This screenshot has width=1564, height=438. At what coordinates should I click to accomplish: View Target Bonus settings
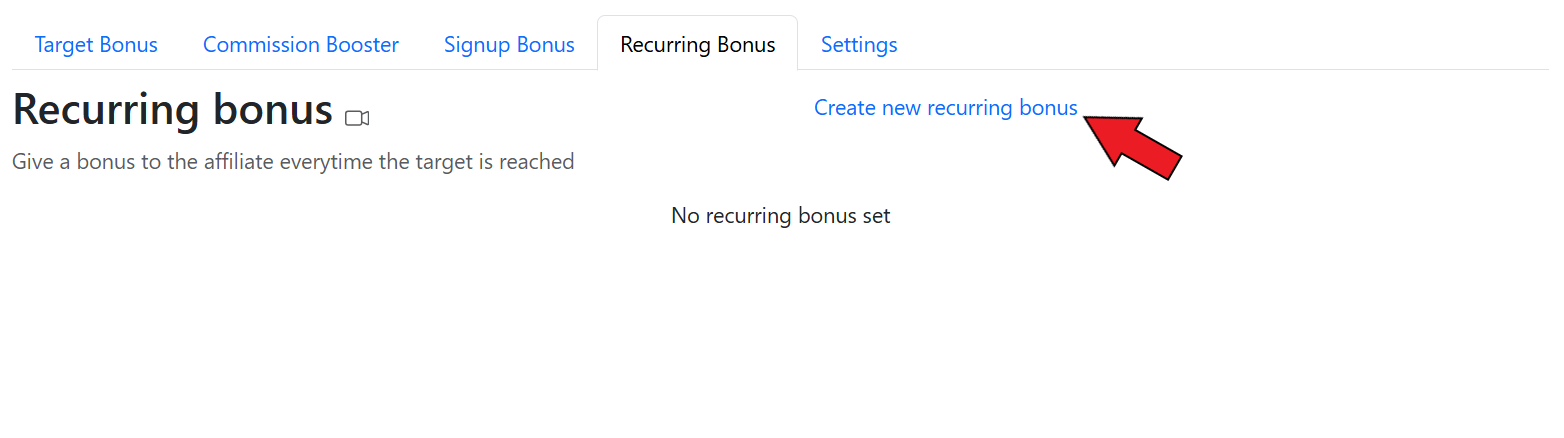point(96,45)
